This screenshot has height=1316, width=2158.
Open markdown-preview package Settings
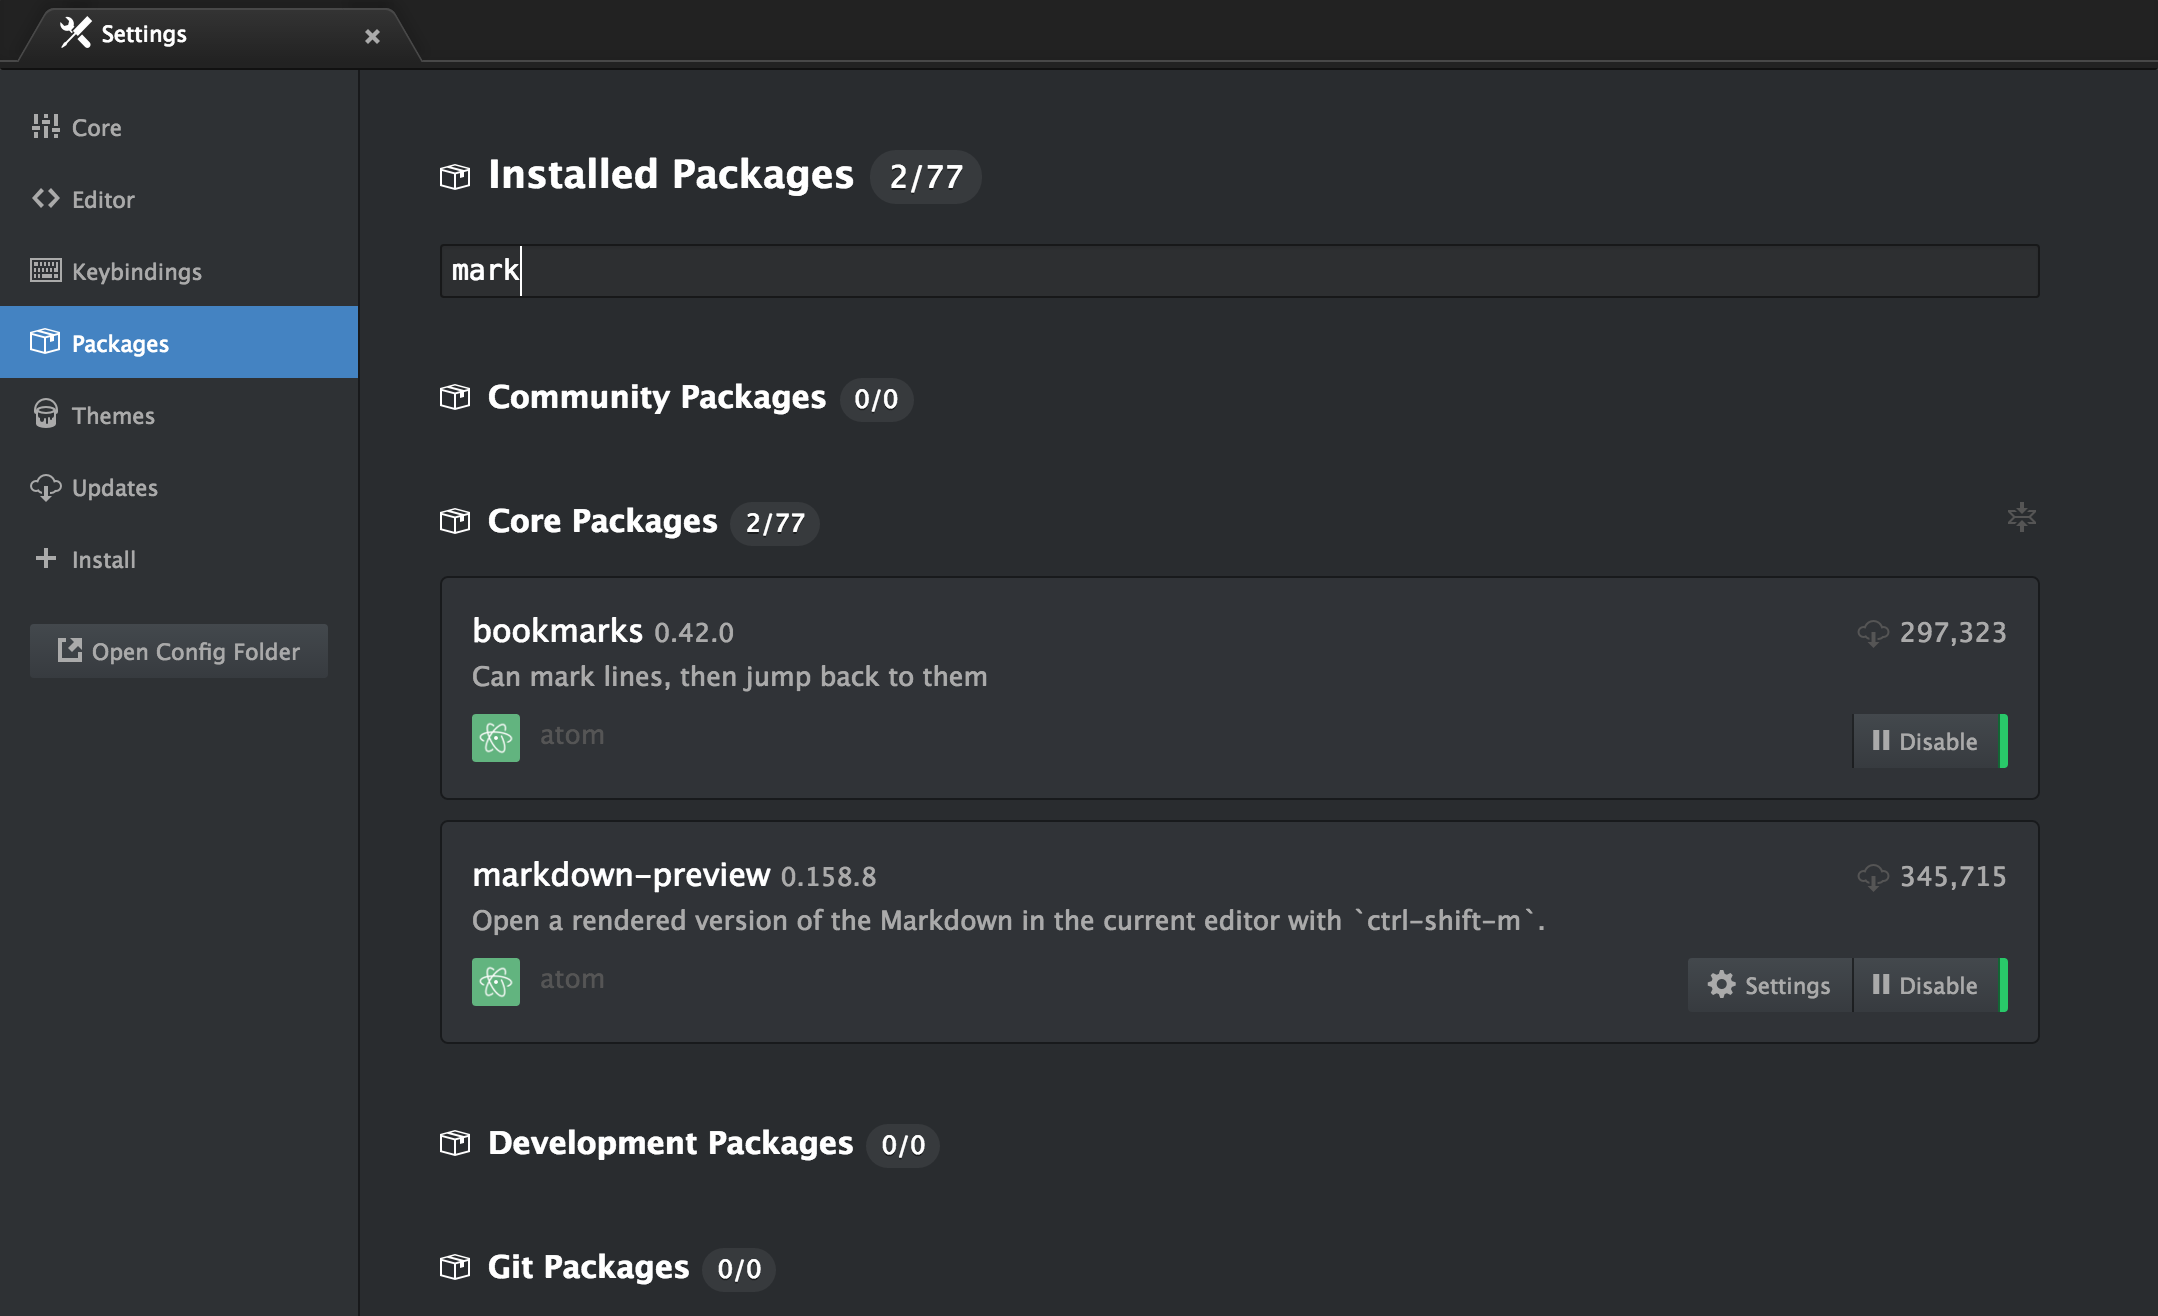(1769, 985)
